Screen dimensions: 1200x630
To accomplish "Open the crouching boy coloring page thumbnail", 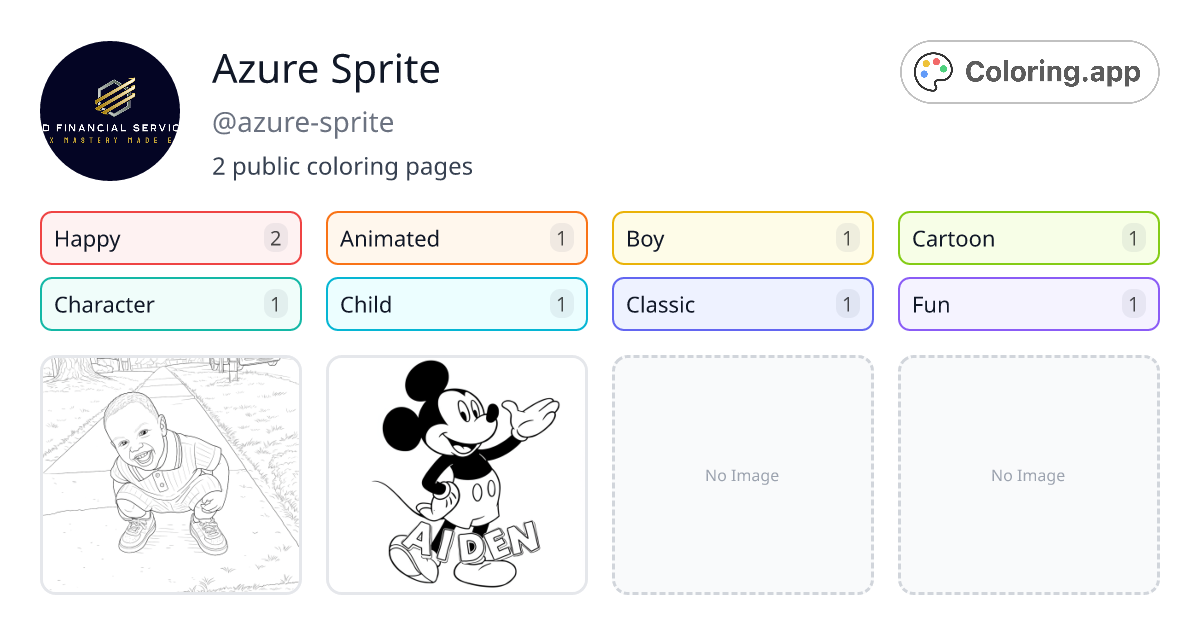I will click(x=170, y=475).
